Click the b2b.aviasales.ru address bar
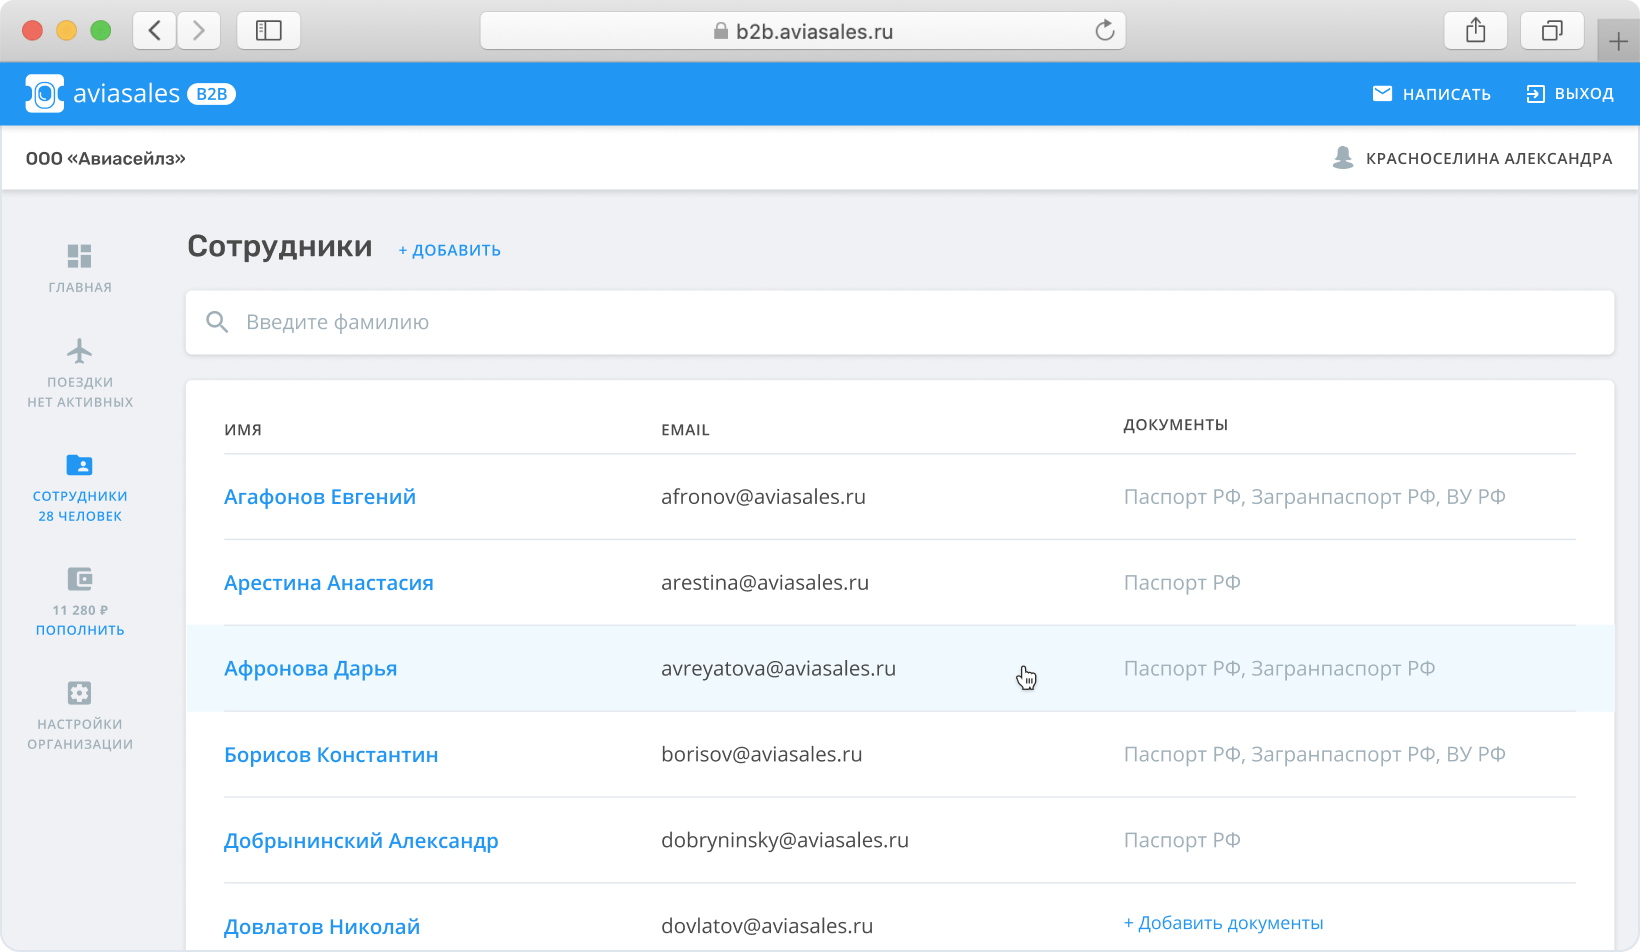1640x952 pixels. click(803, 31)
